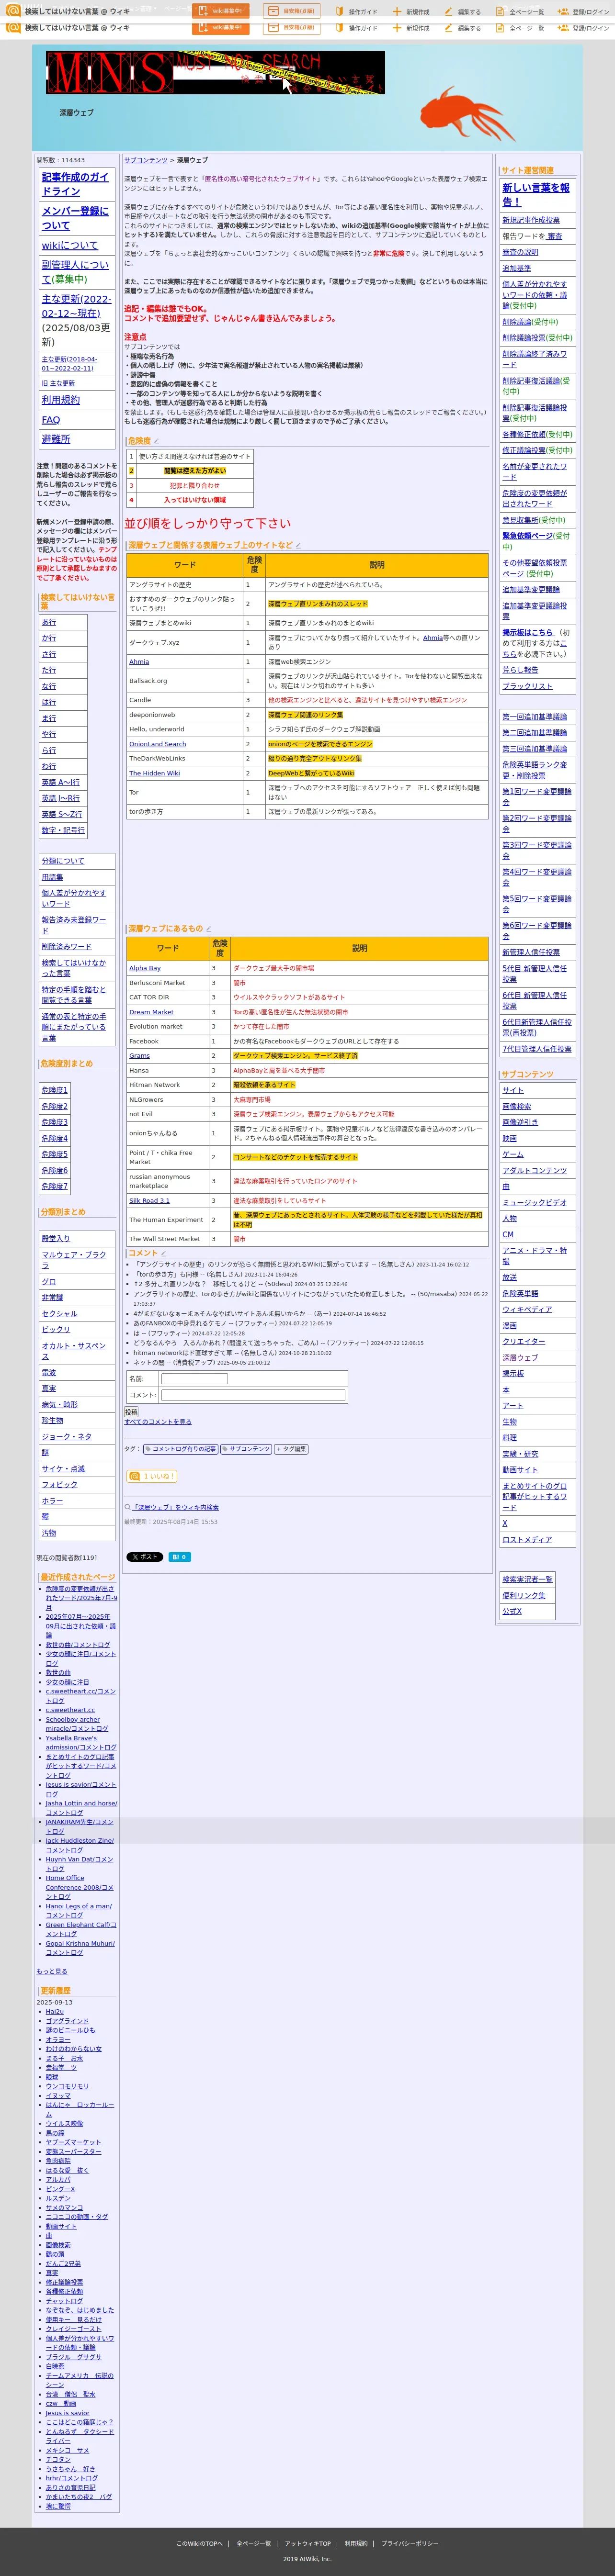Click the サブコンテンツ breadcrumb link
This screenshot has width=615, height=2576.
pyautogui.click(x=146, y=160)
